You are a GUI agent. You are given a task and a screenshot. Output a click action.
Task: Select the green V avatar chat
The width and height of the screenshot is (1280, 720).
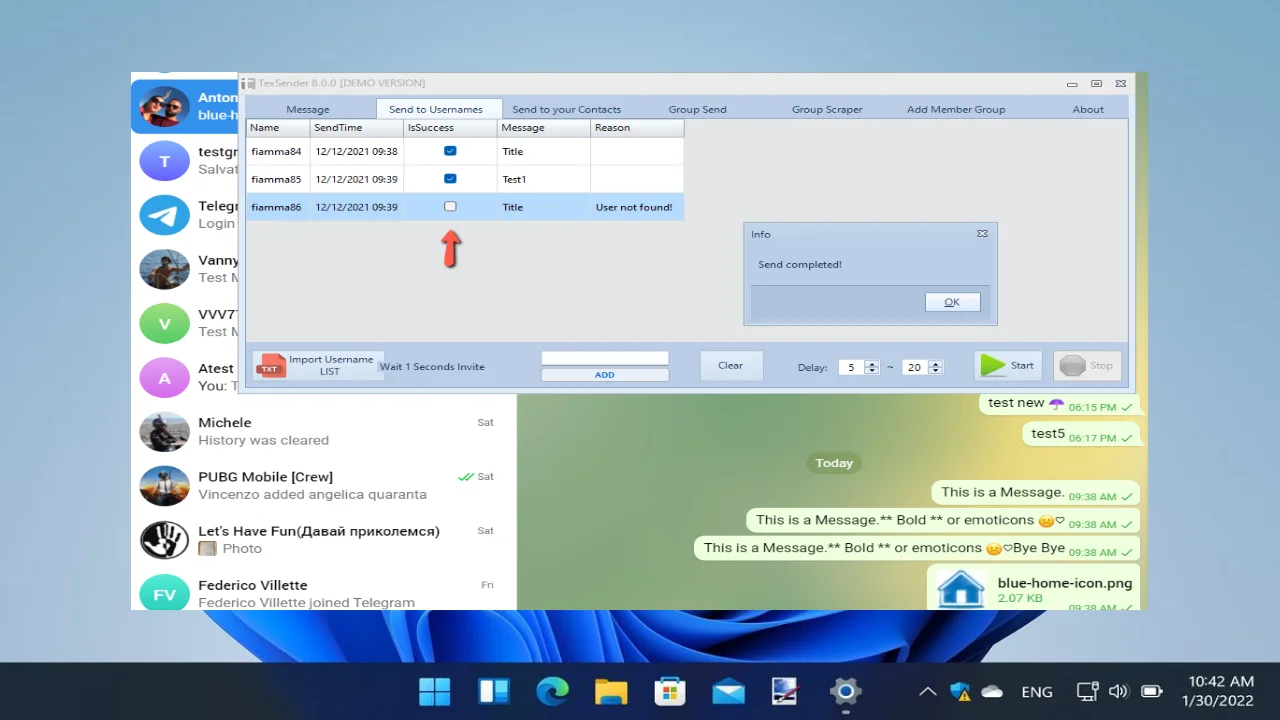[x=164, y=323]
